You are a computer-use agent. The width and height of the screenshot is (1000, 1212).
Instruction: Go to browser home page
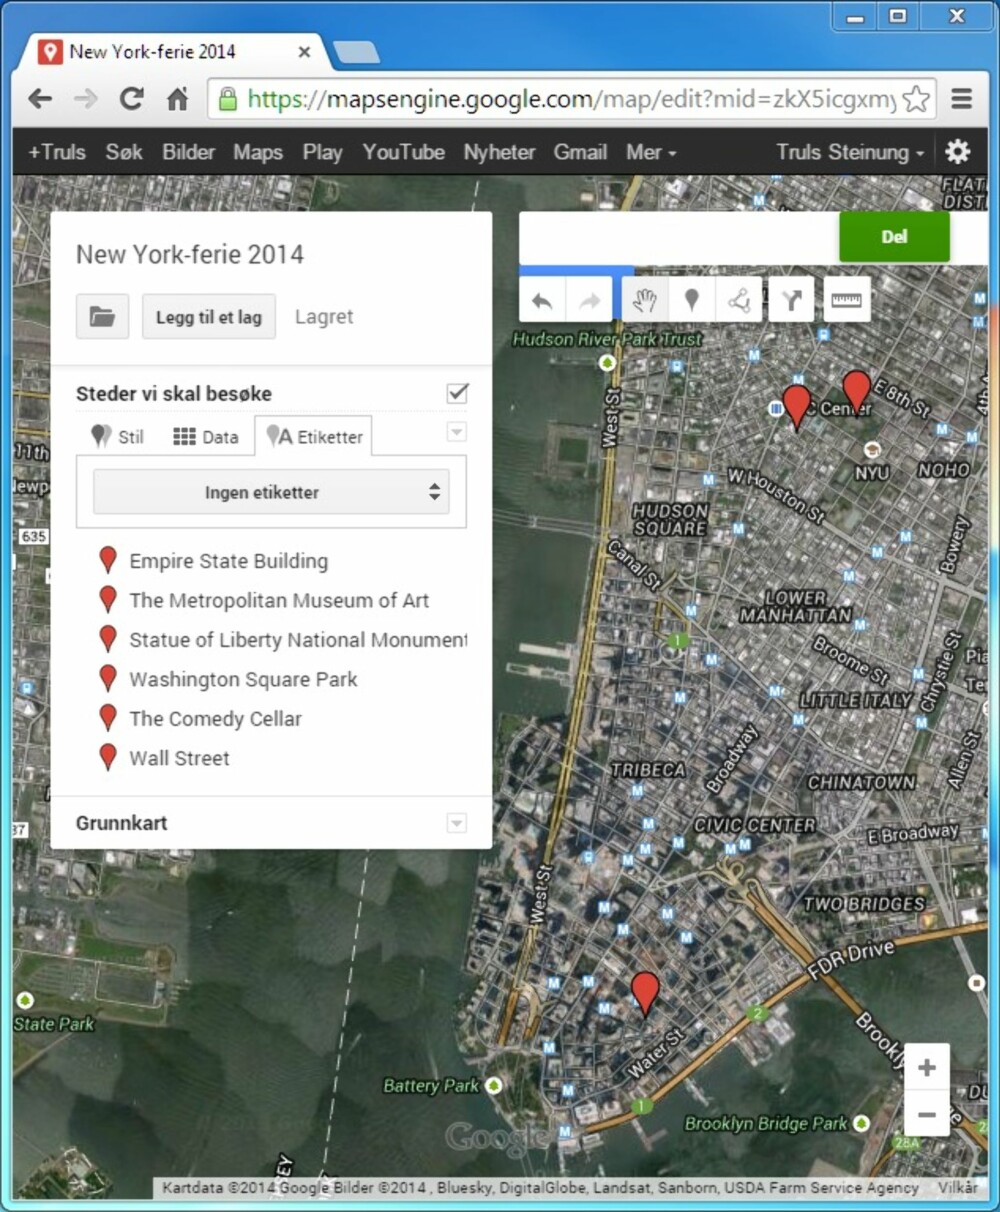[x=177, y=99]
